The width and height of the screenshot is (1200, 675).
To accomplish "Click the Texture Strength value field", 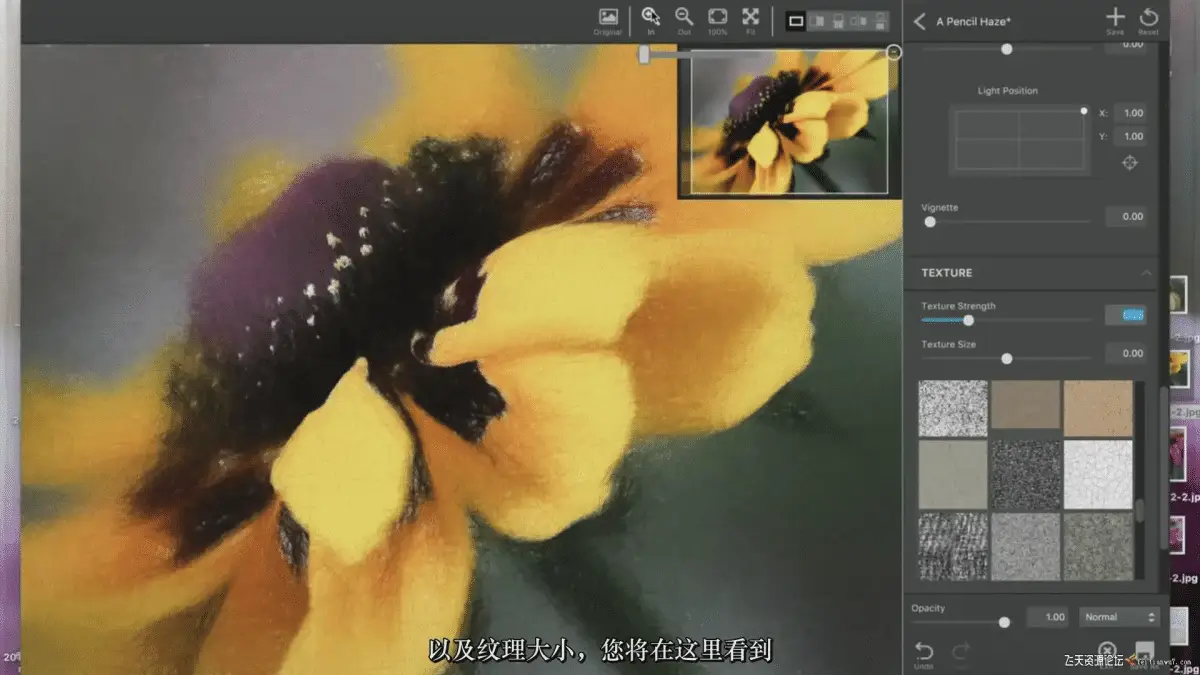I will pos(1125,315).
